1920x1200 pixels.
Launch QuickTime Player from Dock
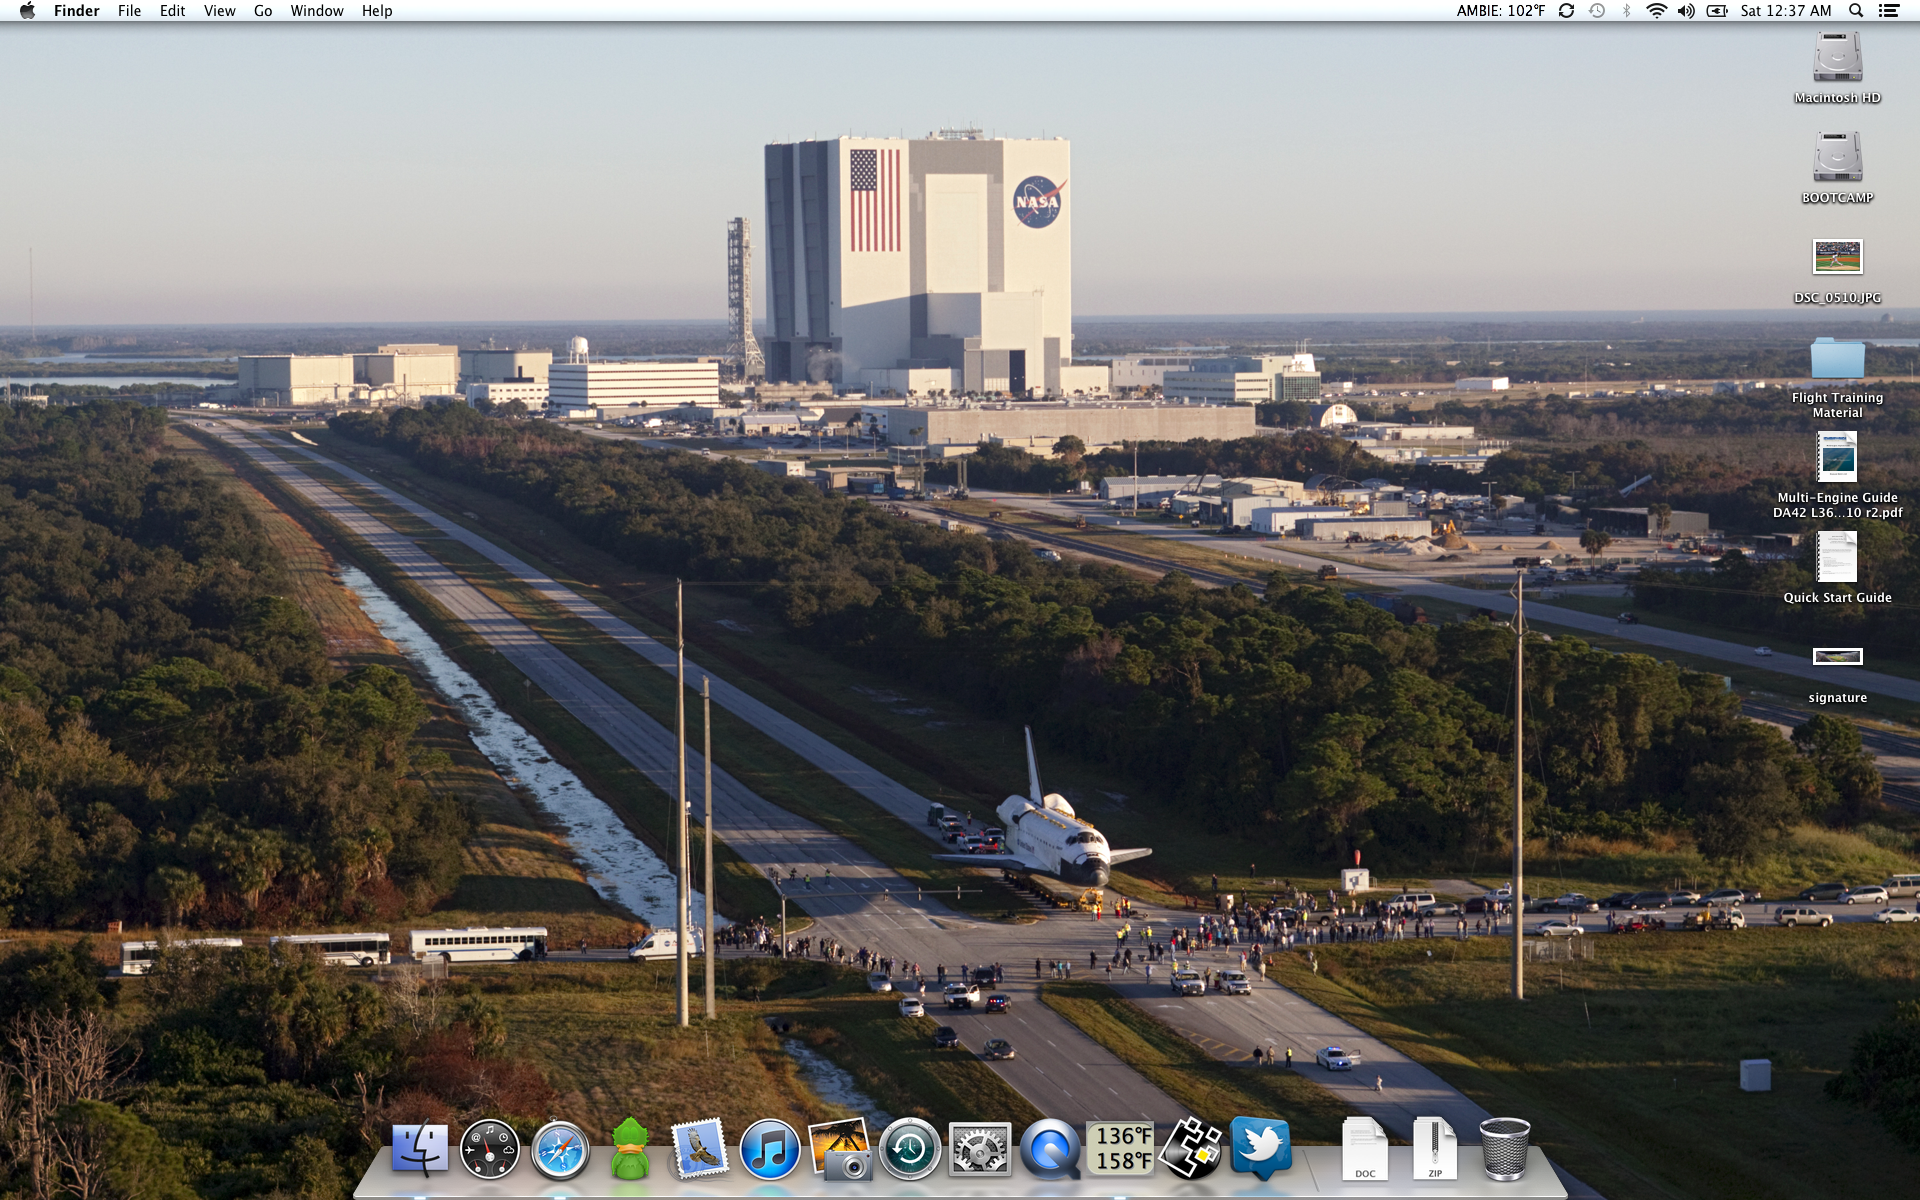(x=1049, y=1150)
